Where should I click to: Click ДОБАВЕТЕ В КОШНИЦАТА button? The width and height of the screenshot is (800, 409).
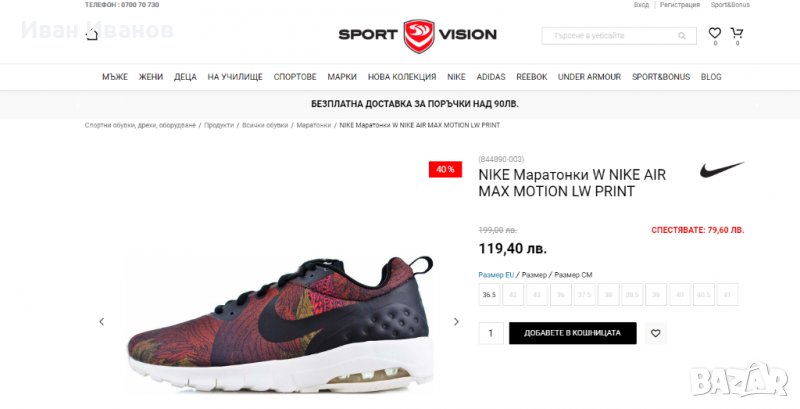point(572,333)
